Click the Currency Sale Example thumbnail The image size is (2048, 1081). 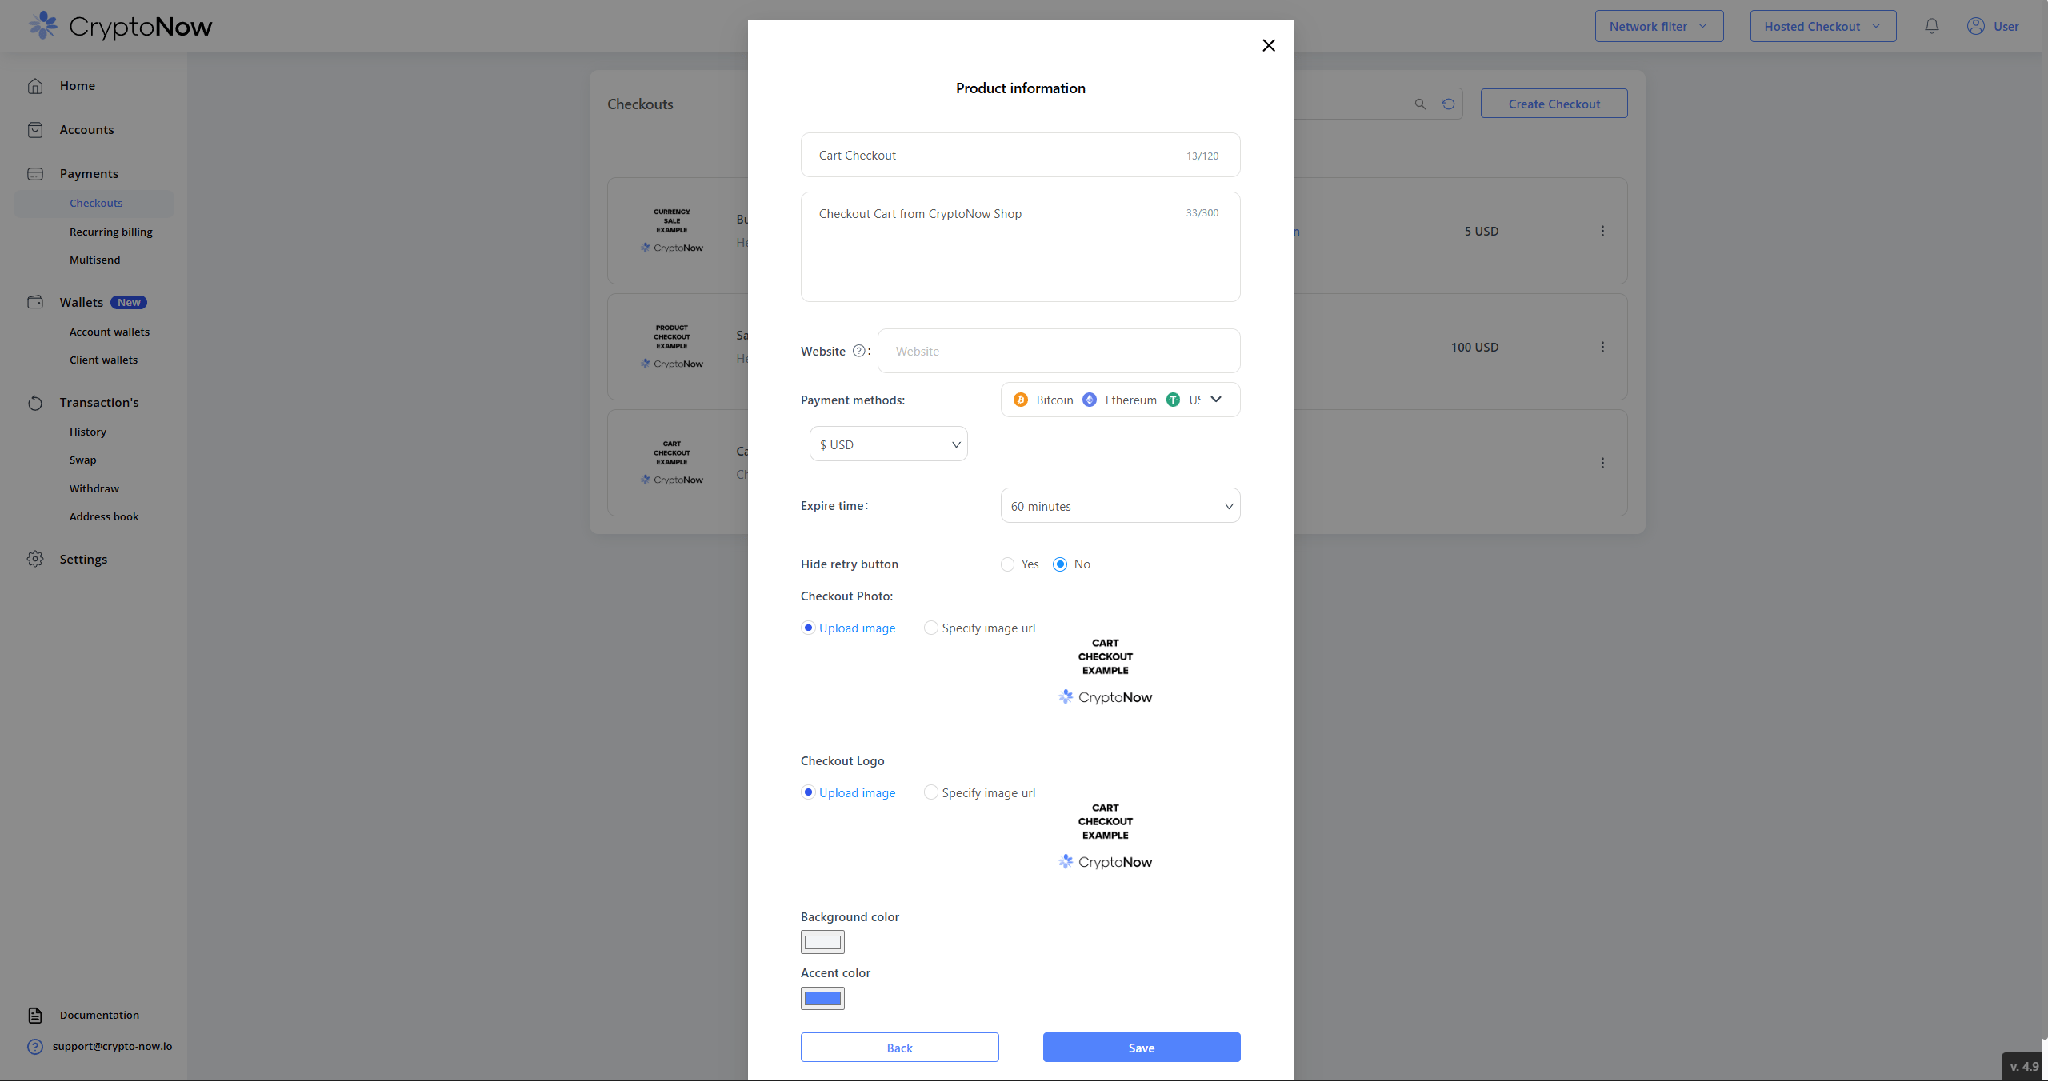(x=672, y=231)
